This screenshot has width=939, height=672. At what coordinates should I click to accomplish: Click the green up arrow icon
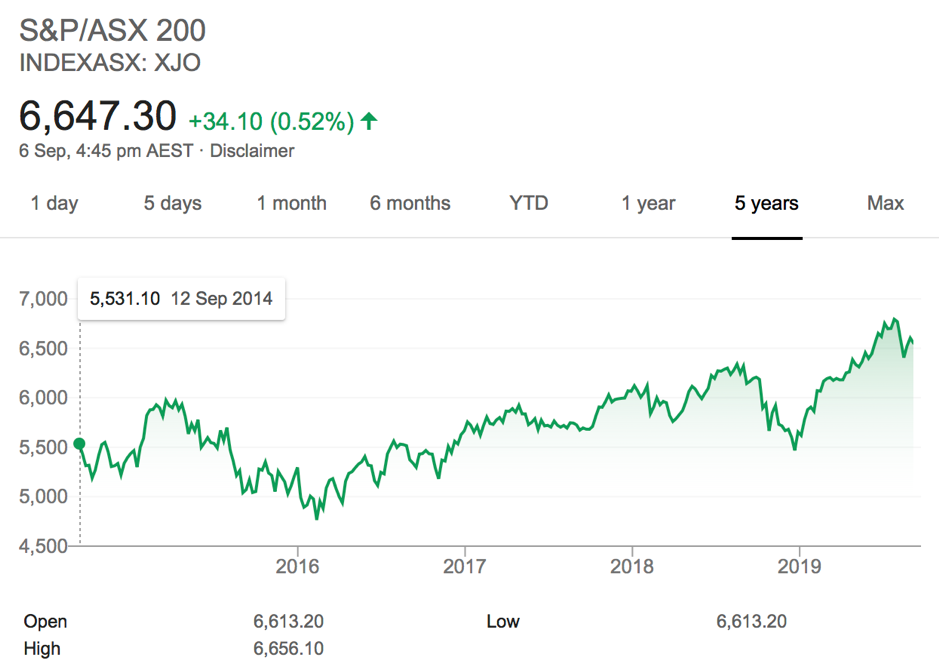pyautogui.click(x=369, y=122)
